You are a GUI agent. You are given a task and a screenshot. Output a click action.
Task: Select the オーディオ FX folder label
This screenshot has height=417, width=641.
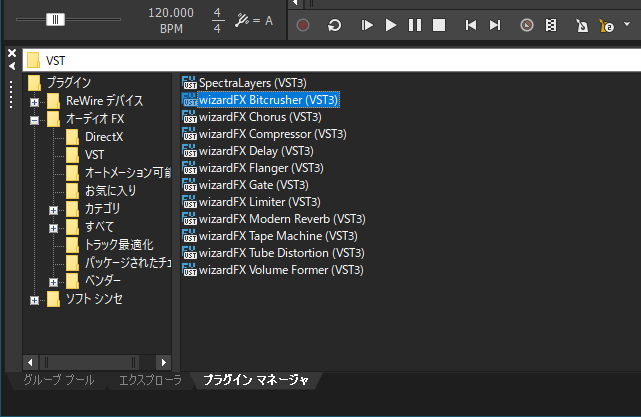(95, 119)
